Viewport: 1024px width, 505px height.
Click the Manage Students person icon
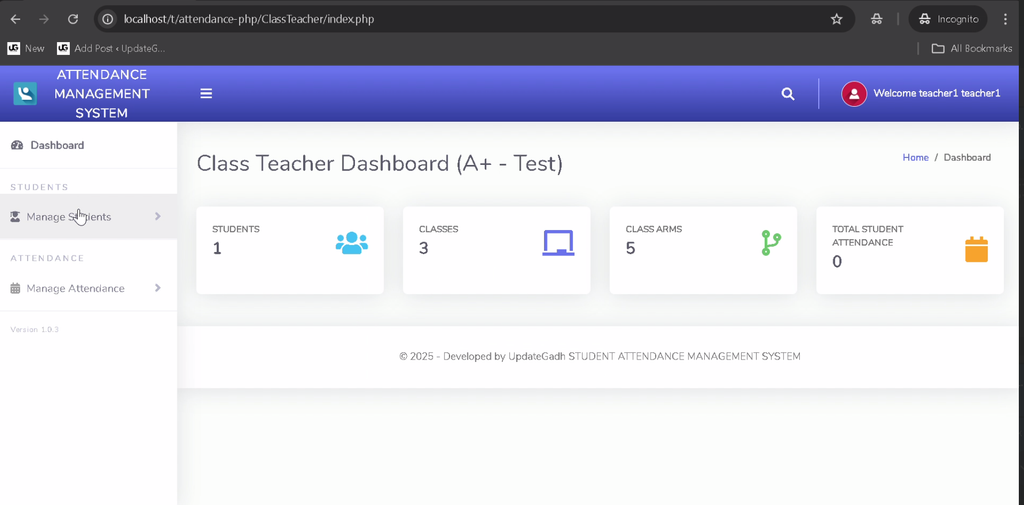click(x=15, y=217)
